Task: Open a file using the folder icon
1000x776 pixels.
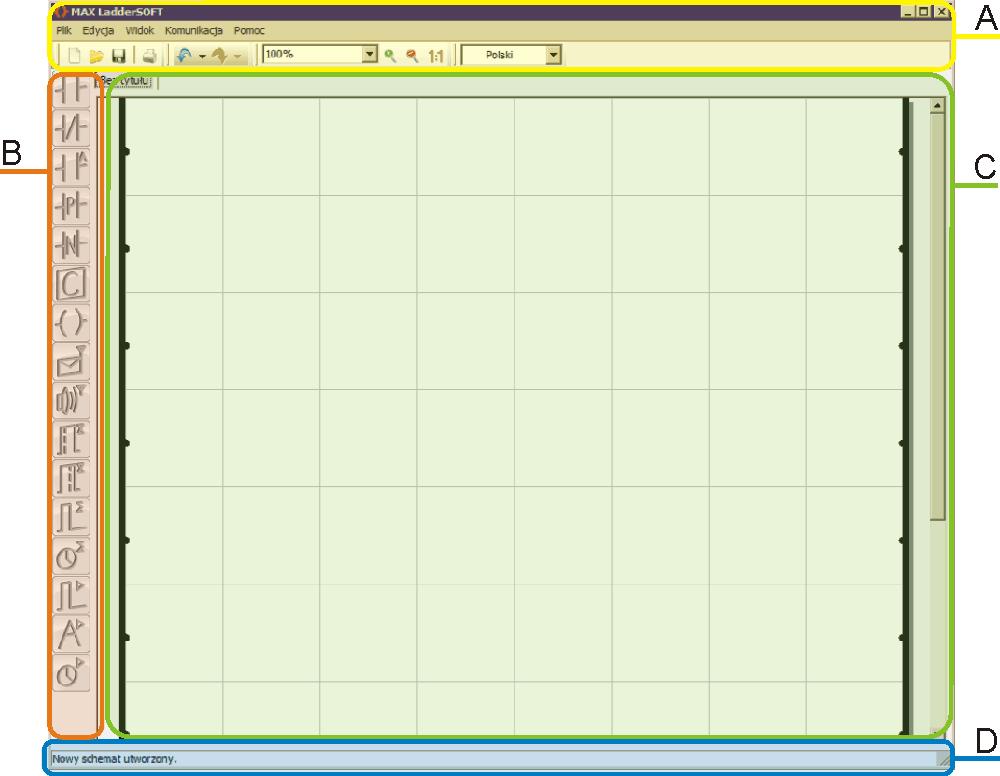Action: 96,56
